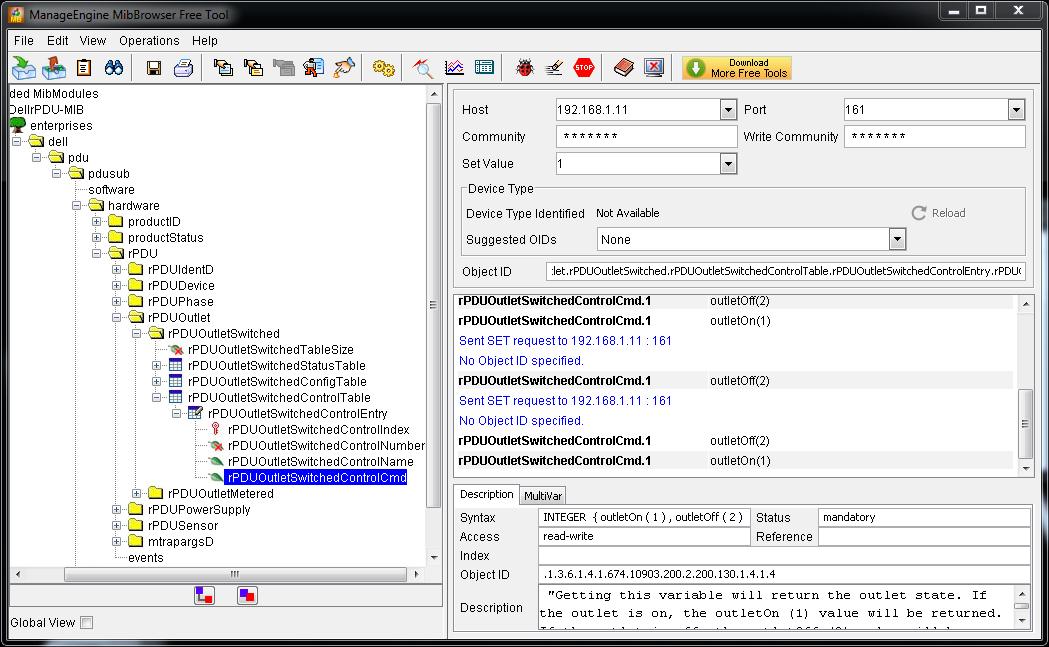Click the green tree icon beside enterprises

[x=18, y=125]
